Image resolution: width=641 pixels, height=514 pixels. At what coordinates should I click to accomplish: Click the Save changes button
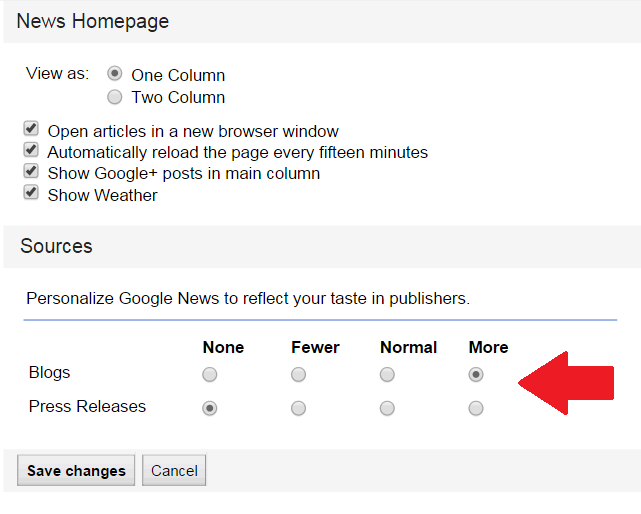click(76, 471)
